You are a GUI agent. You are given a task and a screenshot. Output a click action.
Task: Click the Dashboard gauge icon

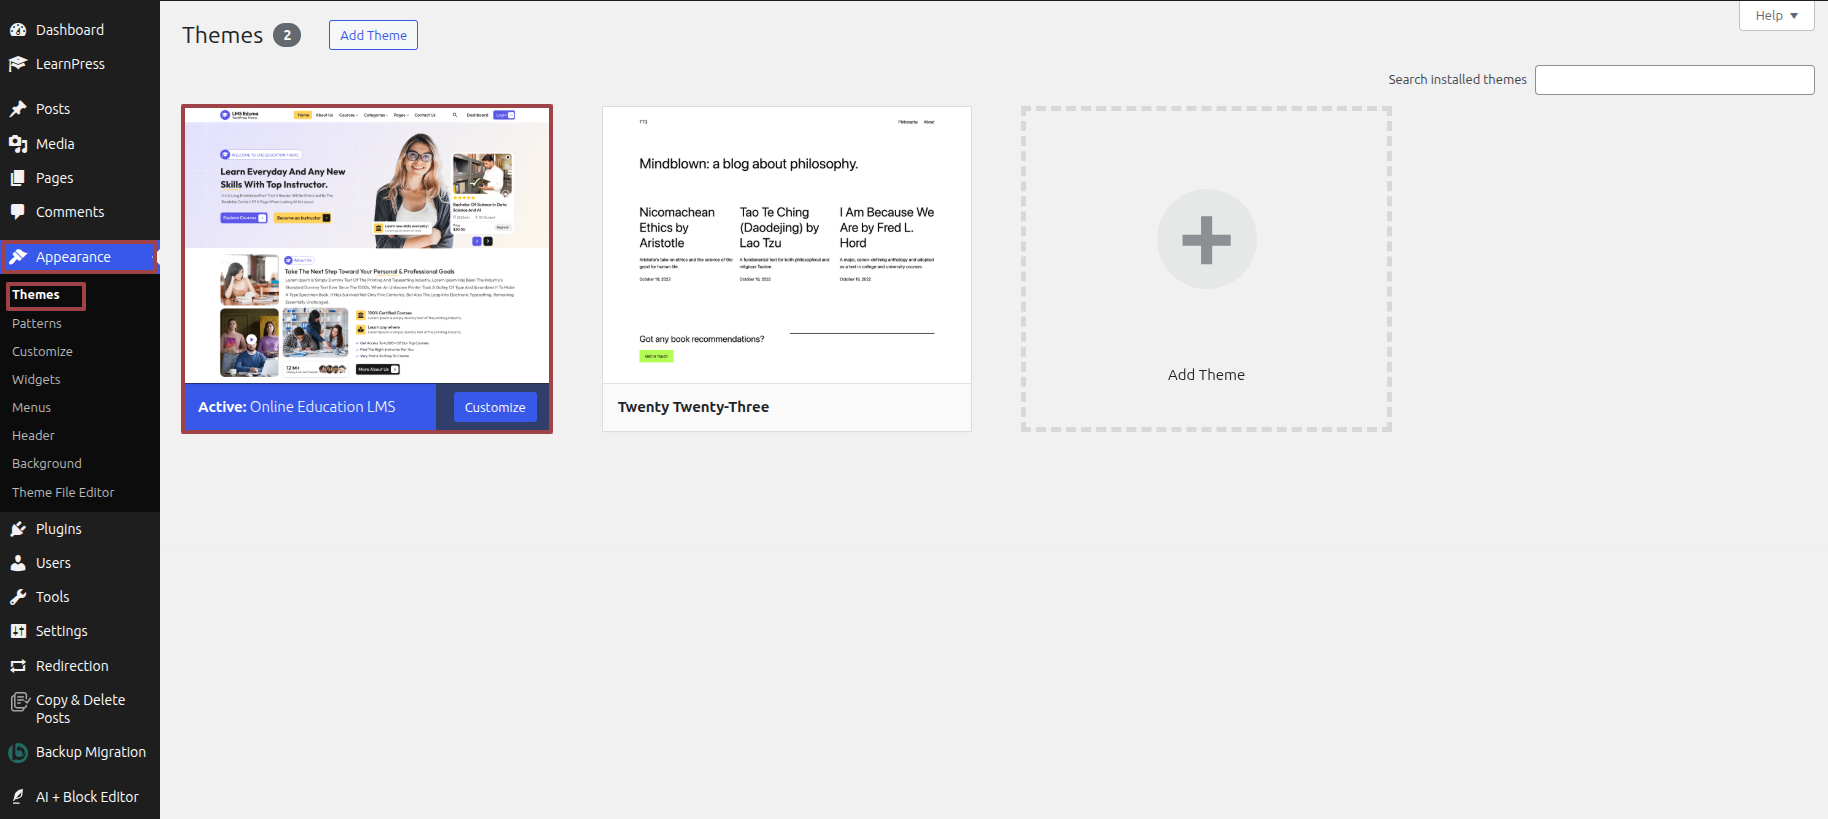coord(18,30)
